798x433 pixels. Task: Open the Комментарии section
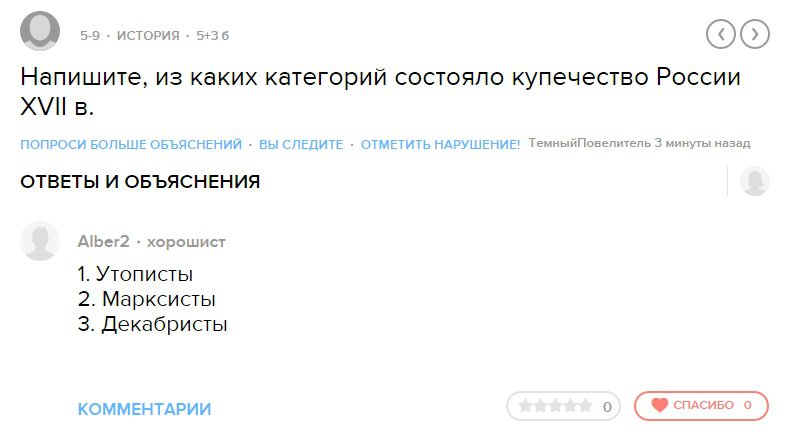tap(144, 409)
